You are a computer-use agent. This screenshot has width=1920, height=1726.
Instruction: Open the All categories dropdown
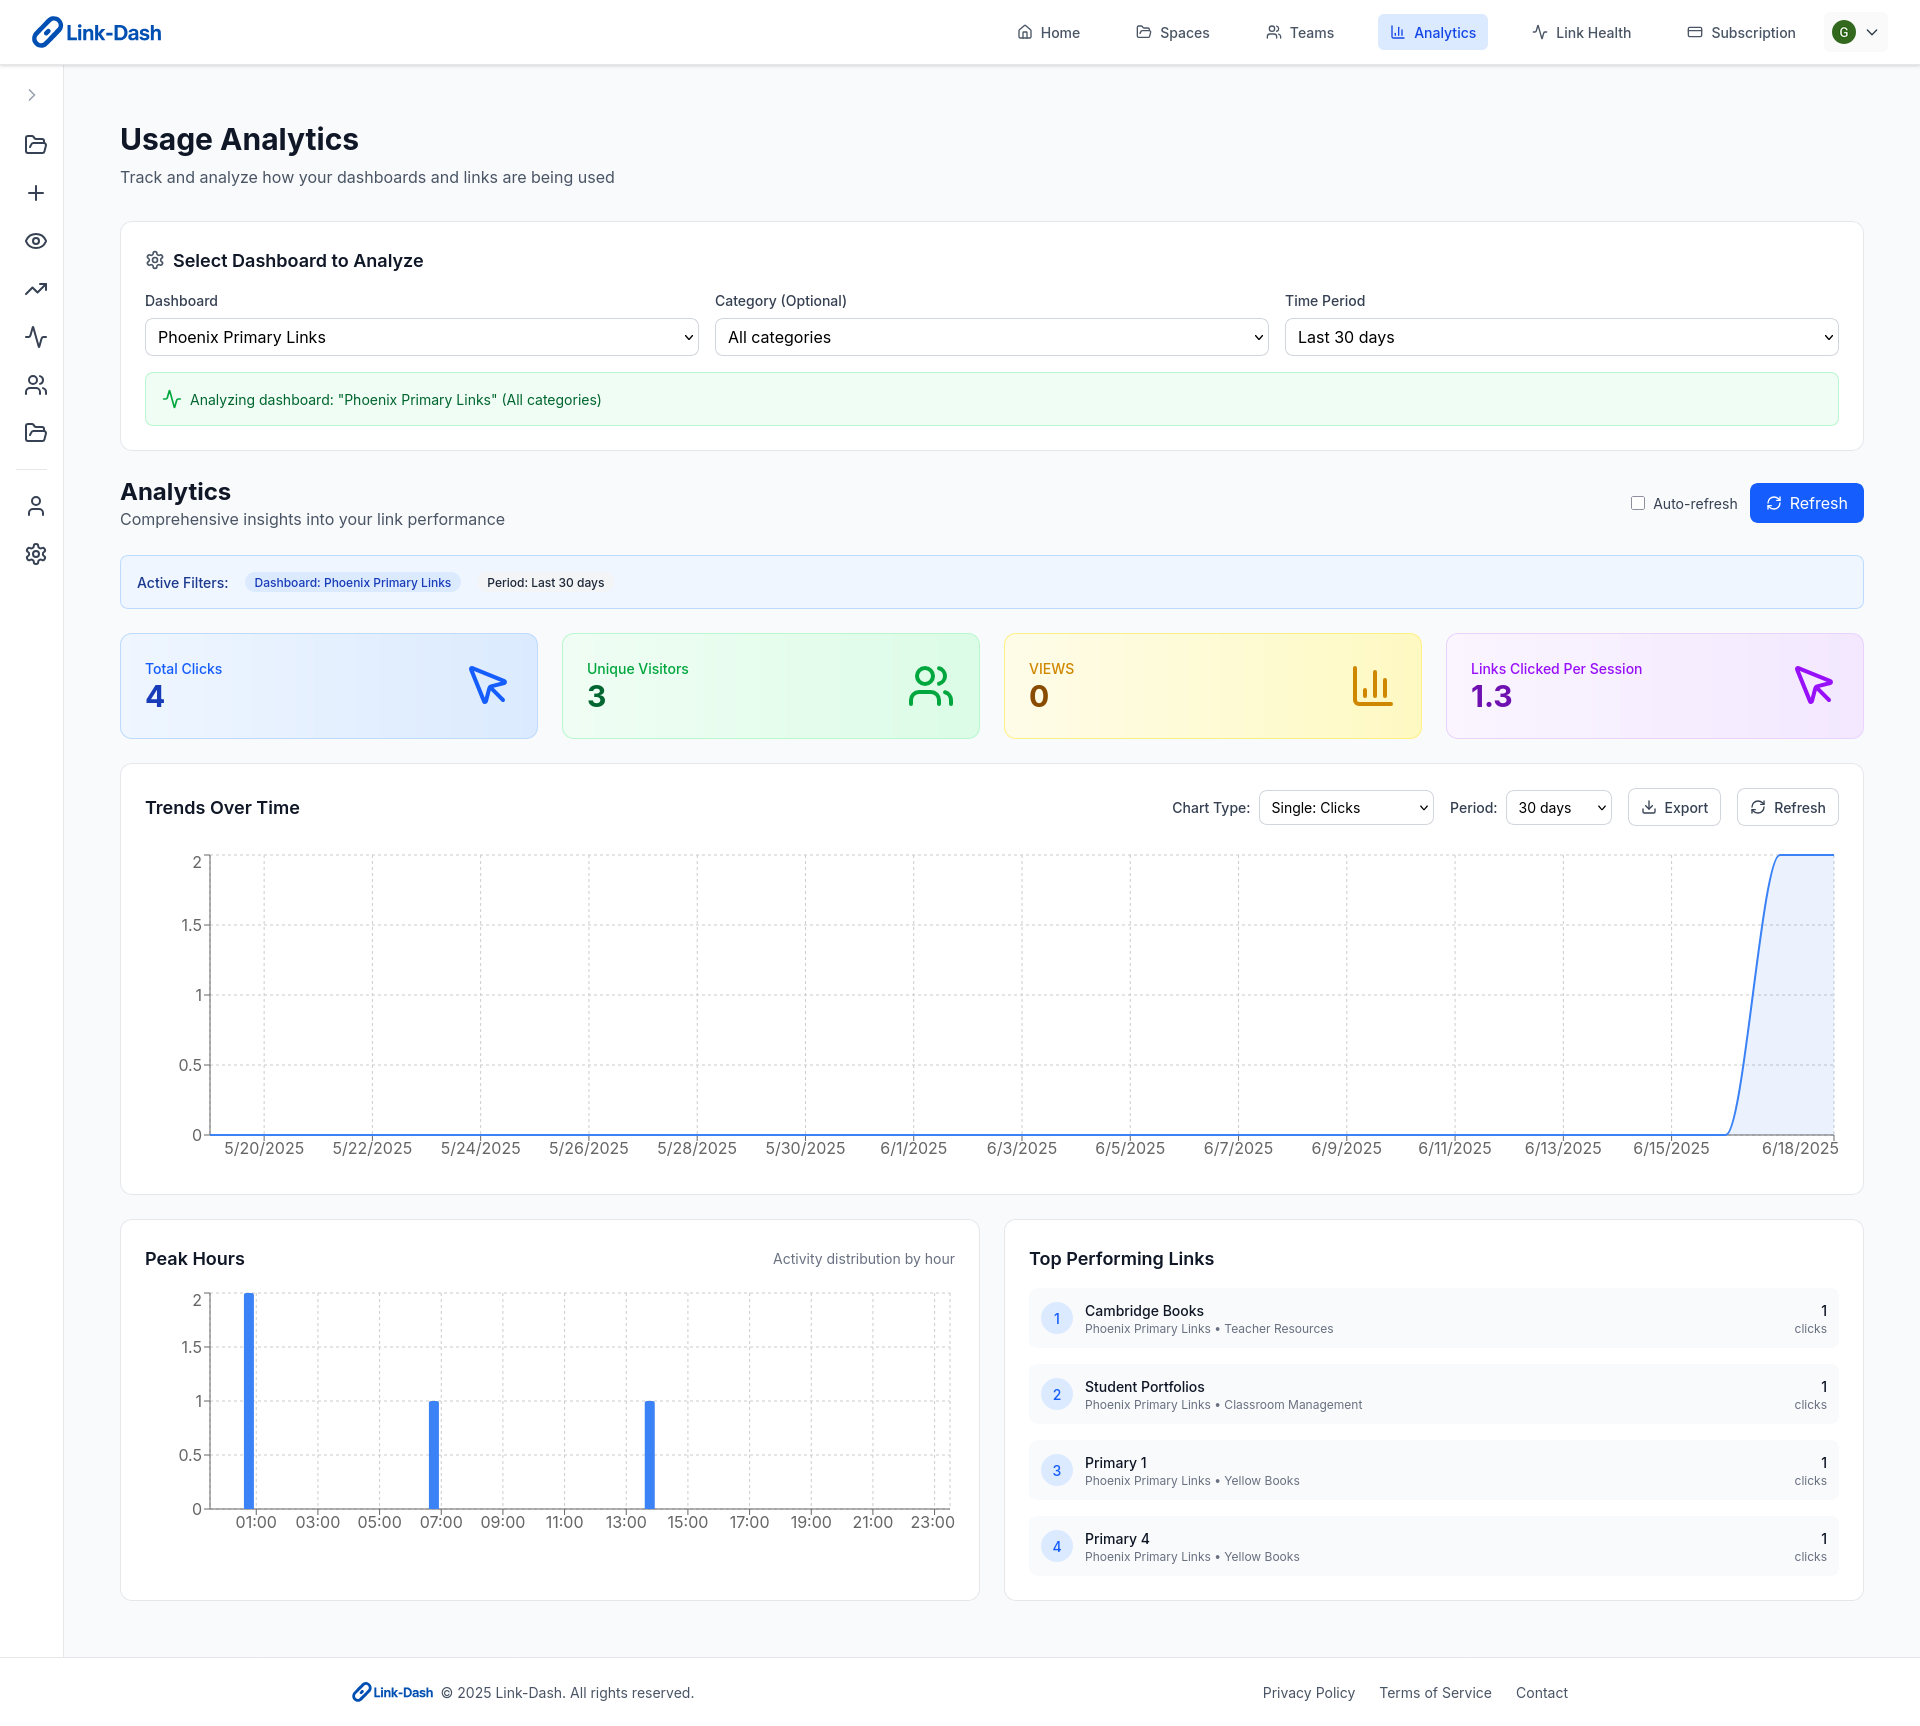[x=992, y=337]
